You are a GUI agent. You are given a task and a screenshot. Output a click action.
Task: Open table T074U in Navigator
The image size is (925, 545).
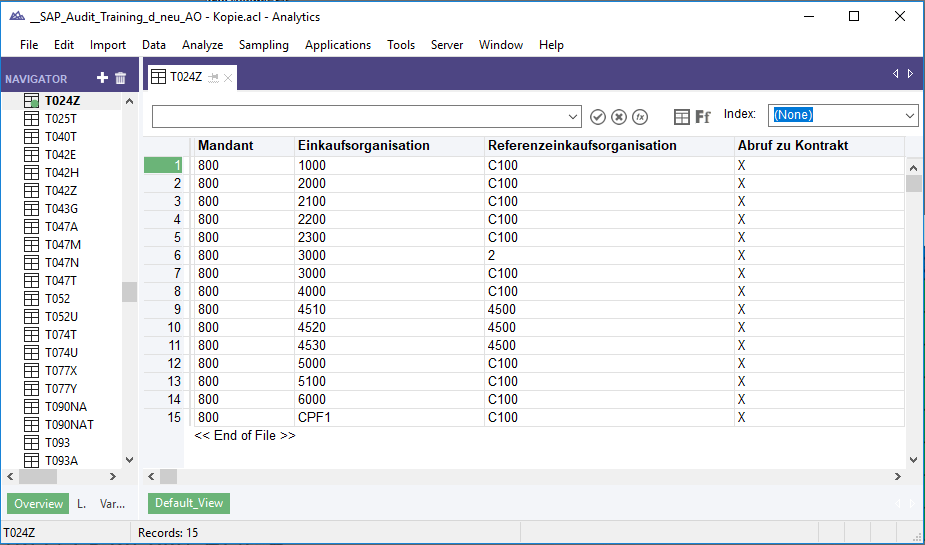[61, 353]
